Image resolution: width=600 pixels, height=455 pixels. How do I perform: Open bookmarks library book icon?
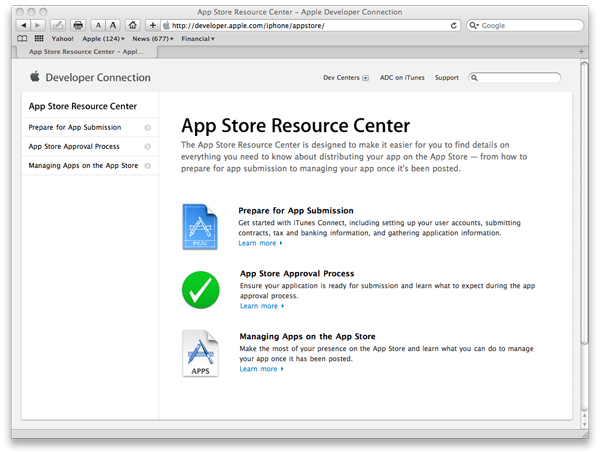pos(22,38)
